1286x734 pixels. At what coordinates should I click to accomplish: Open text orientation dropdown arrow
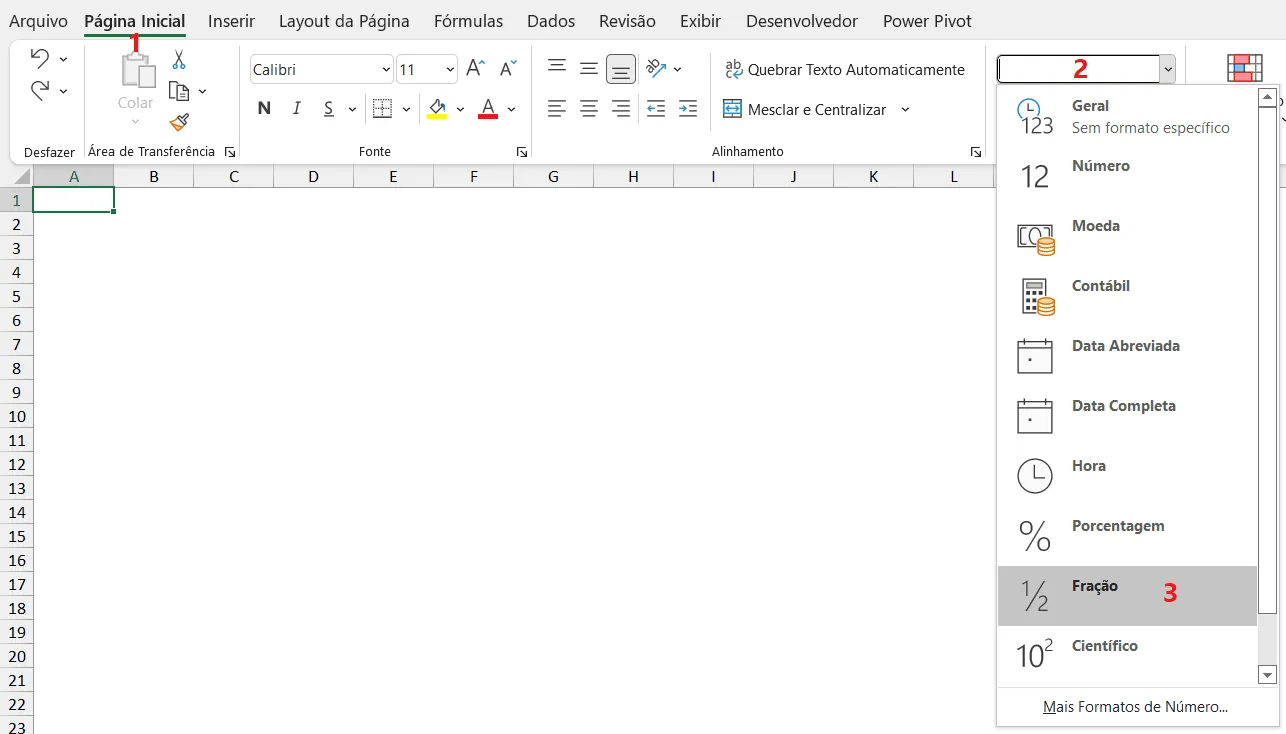[677, 69]
